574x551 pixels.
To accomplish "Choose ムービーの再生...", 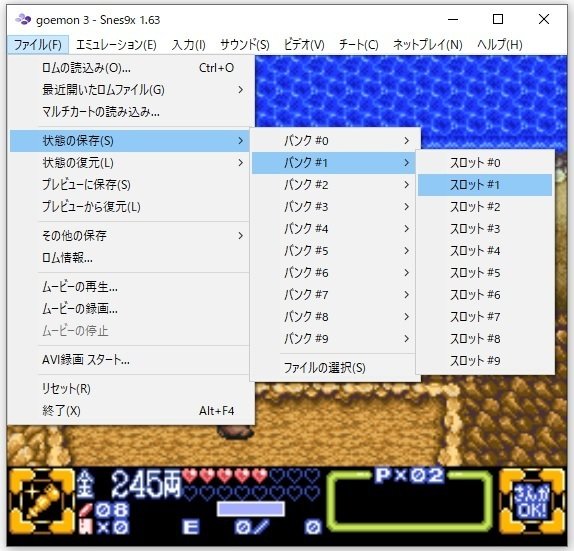I will 131,287.
